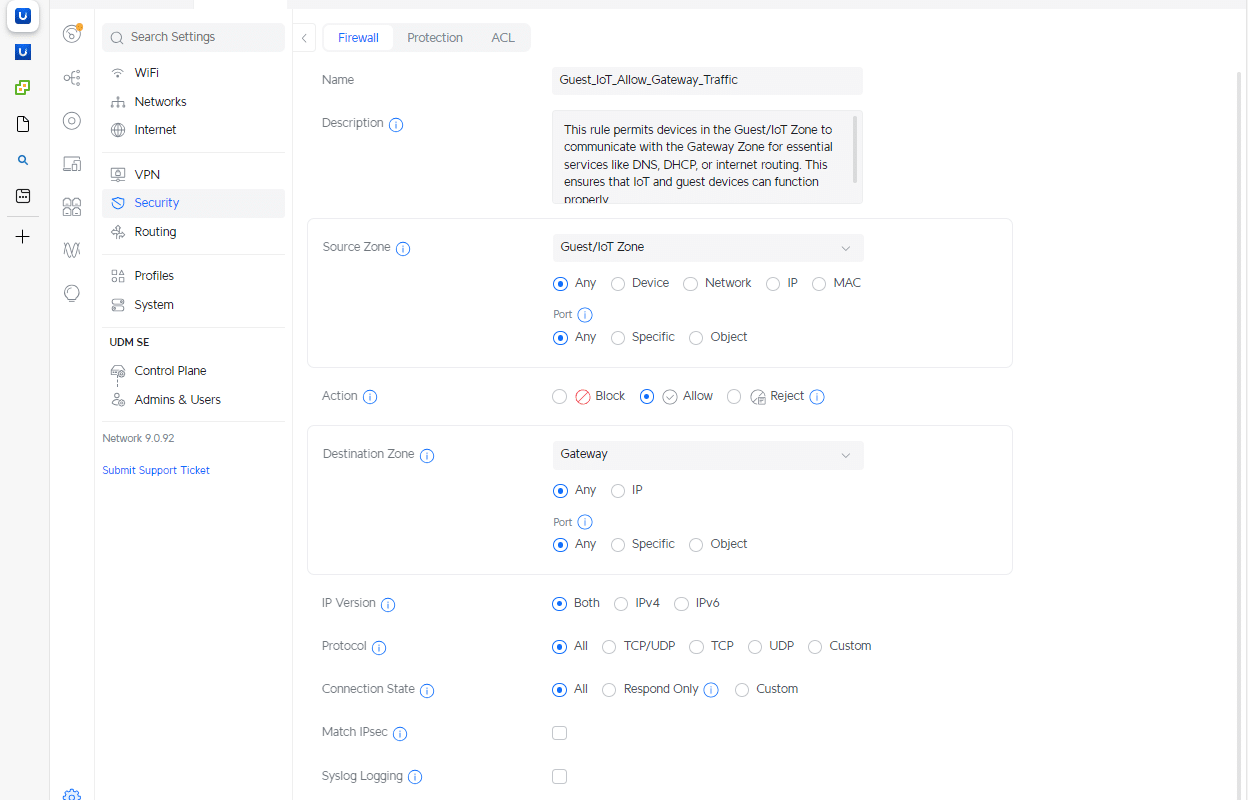Add an application with the plus icon
The width and height of the screenshot is (1248, 800).
[23, 237]
